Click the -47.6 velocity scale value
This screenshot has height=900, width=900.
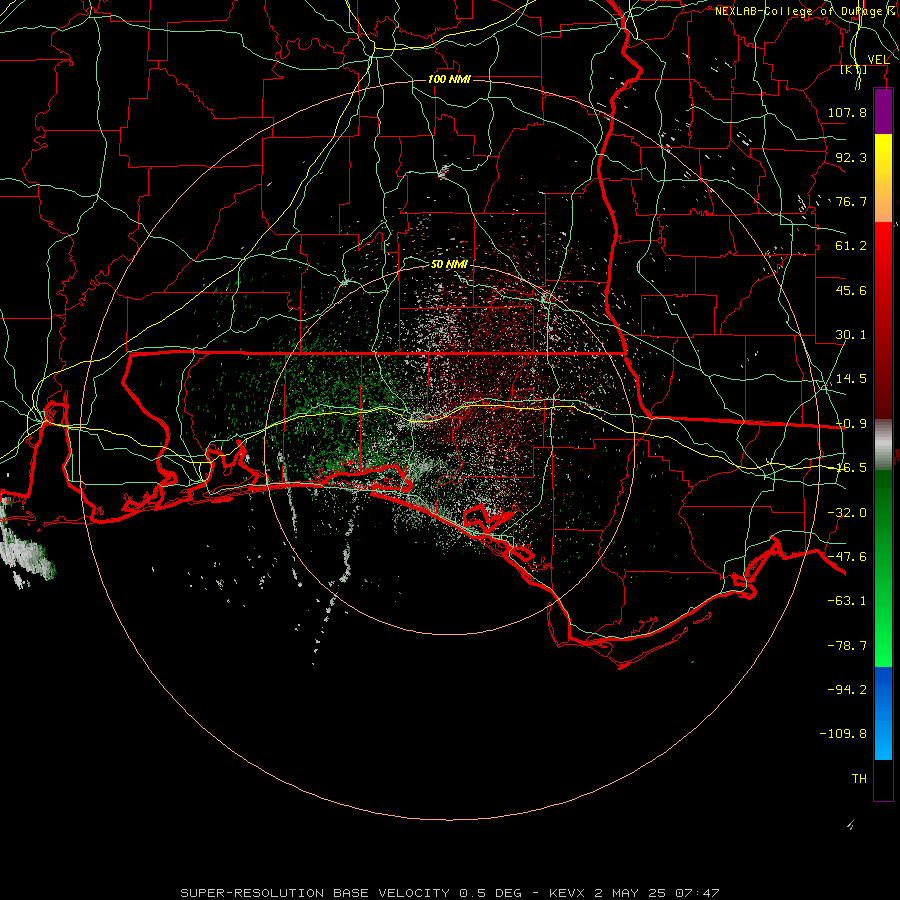pyautogui.click(x=847, y=557)
